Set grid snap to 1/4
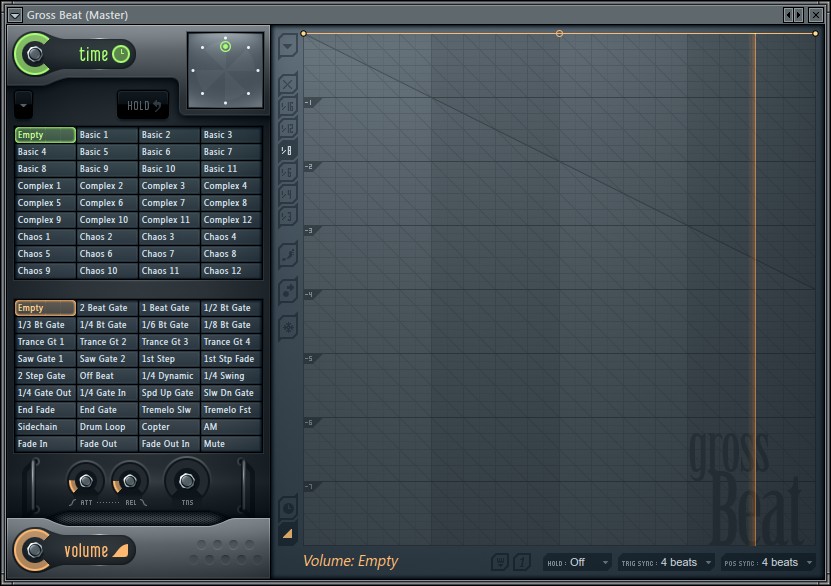Image resolution: width=831 pixels, height=586 pixels. tap(287, 194)
